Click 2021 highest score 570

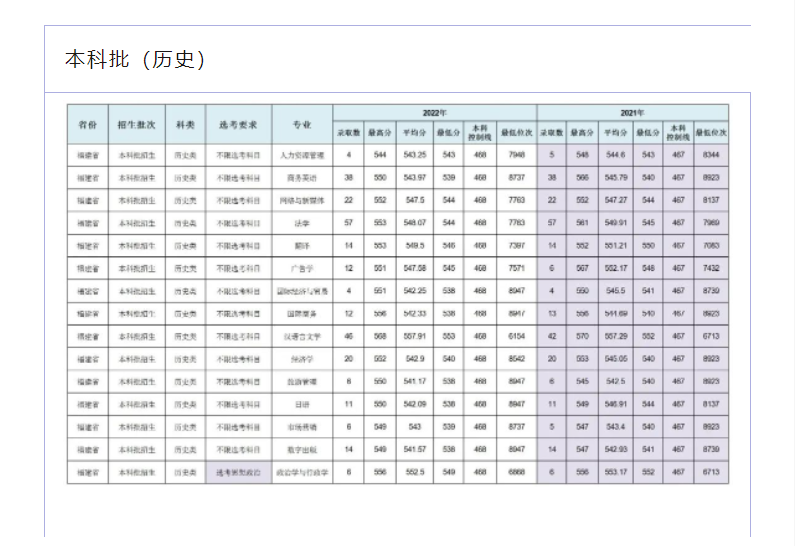click(x=582, y=336)
